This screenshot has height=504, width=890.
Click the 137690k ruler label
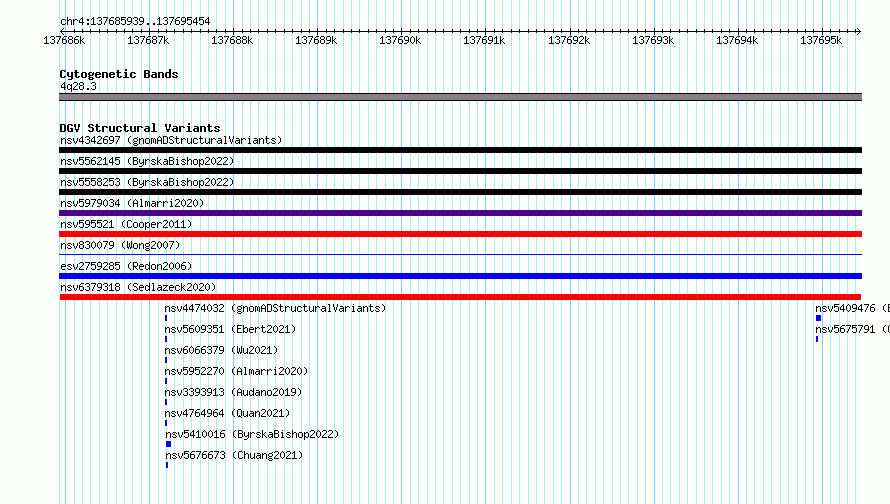pyautogui.click(x=400, y=40)
